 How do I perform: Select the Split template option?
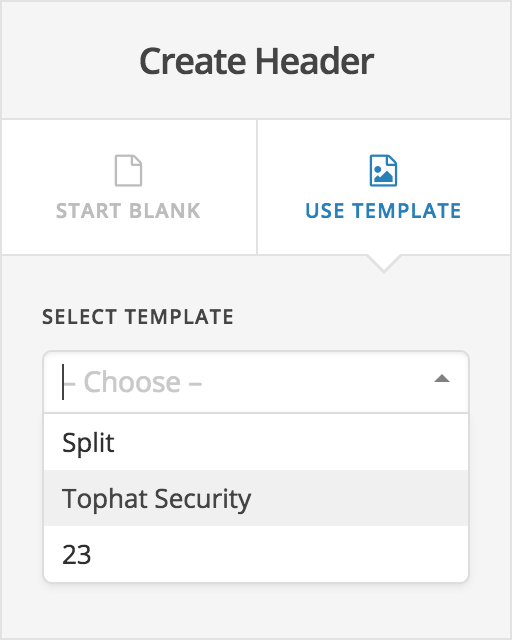pos(256,442)
